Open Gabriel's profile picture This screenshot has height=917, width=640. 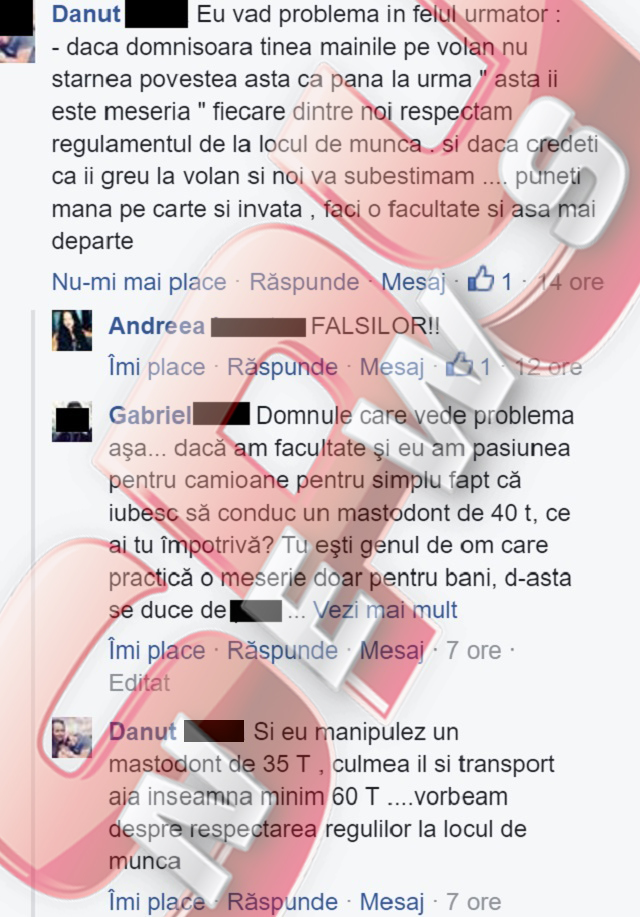(x=72, y=421)
